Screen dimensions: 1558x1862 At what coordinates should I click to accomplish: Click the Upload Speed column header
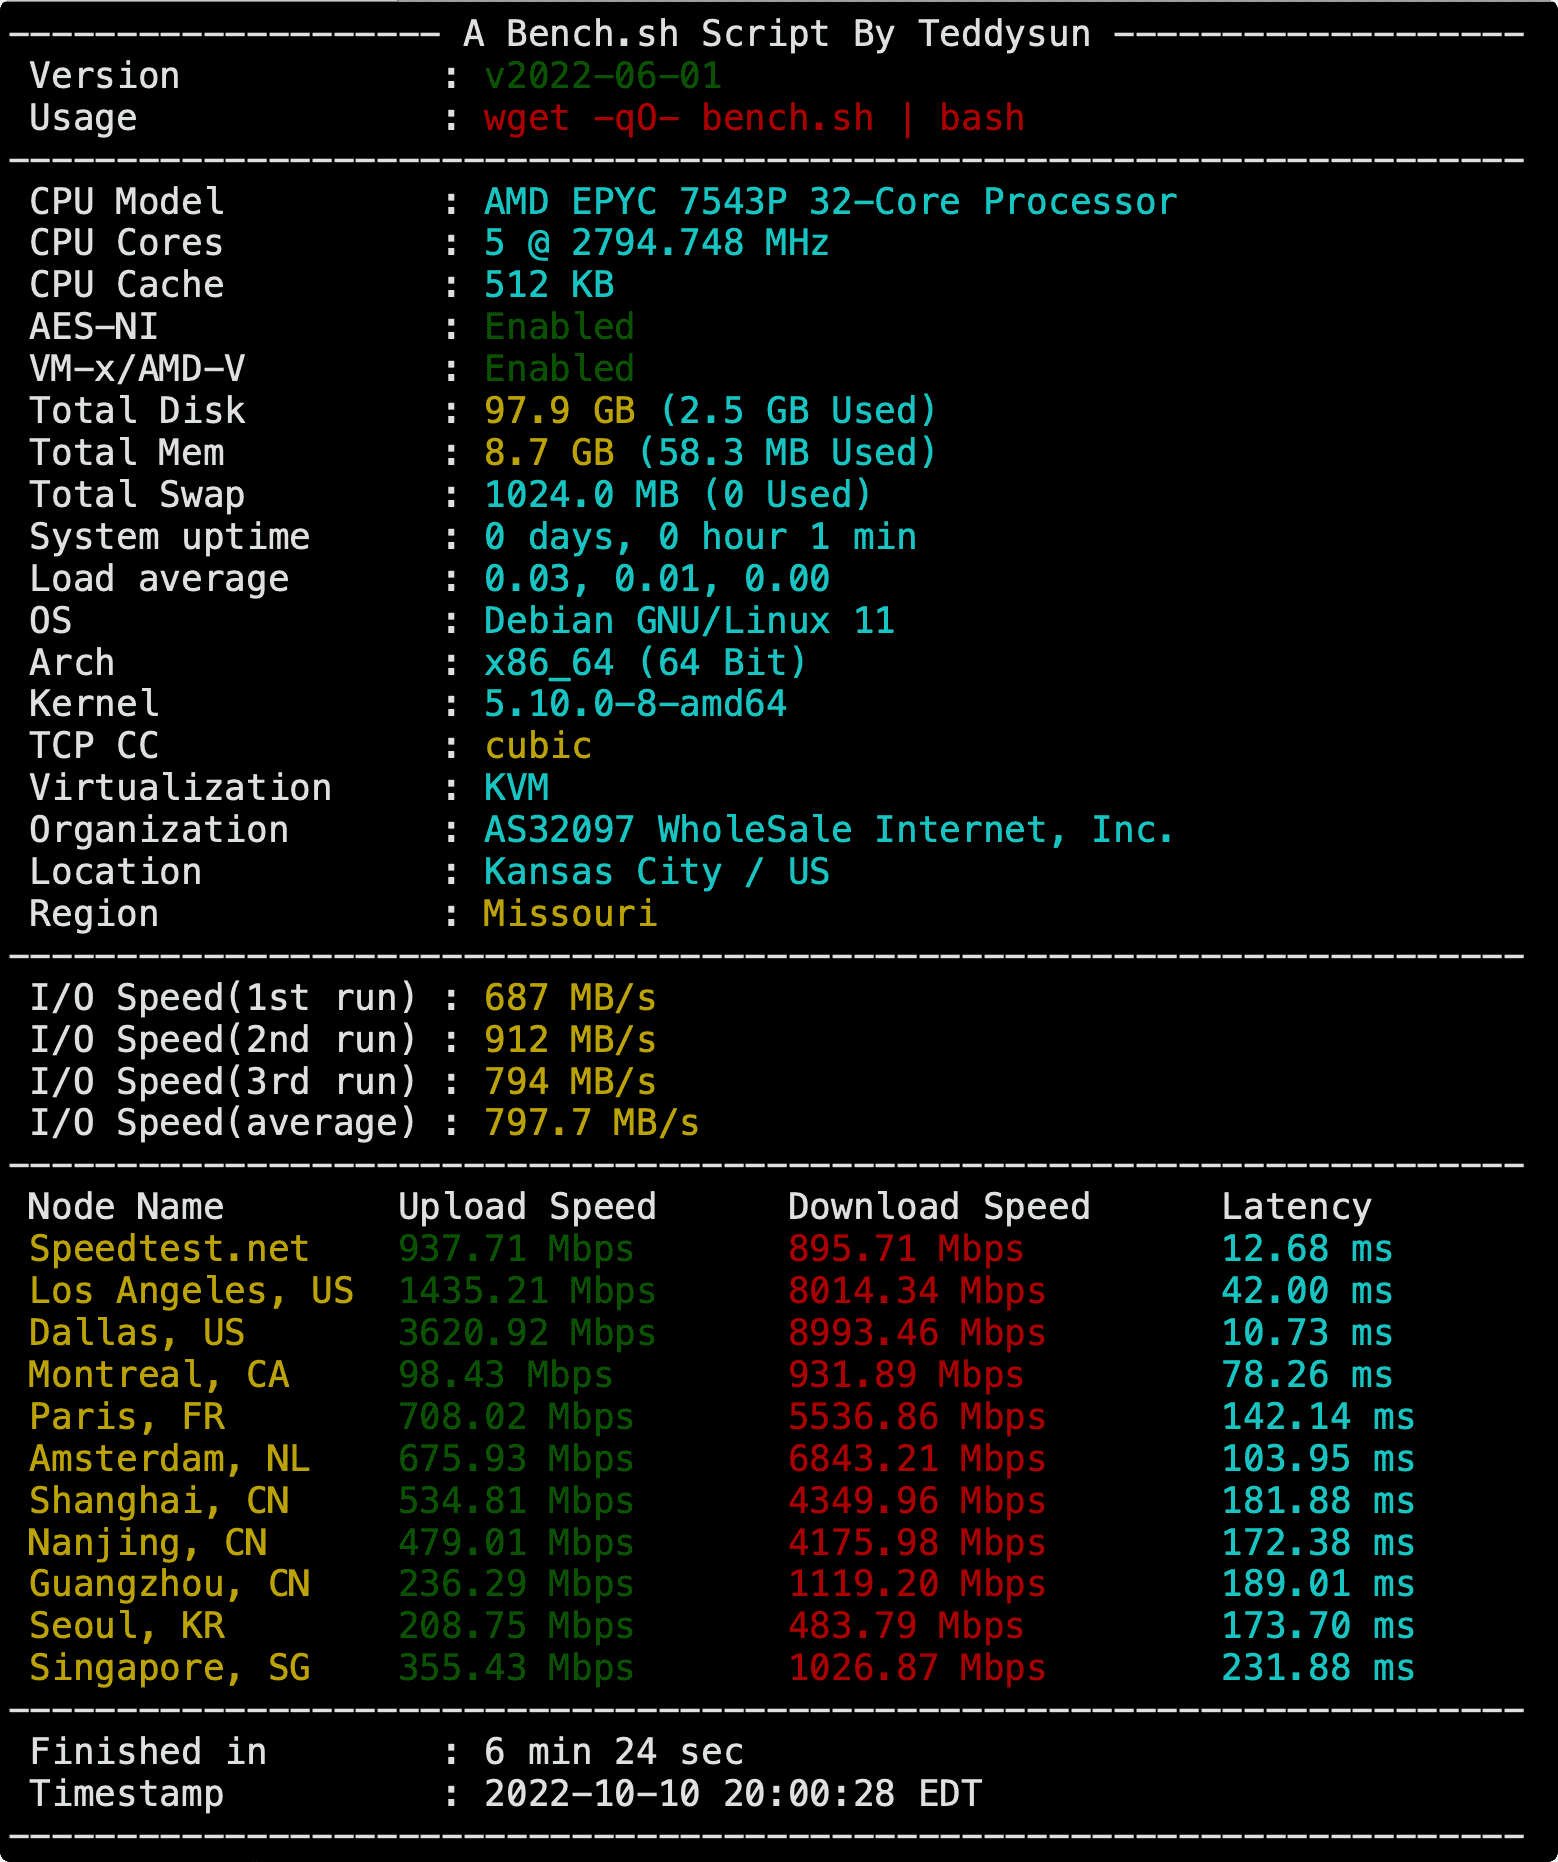[527, 1207]
